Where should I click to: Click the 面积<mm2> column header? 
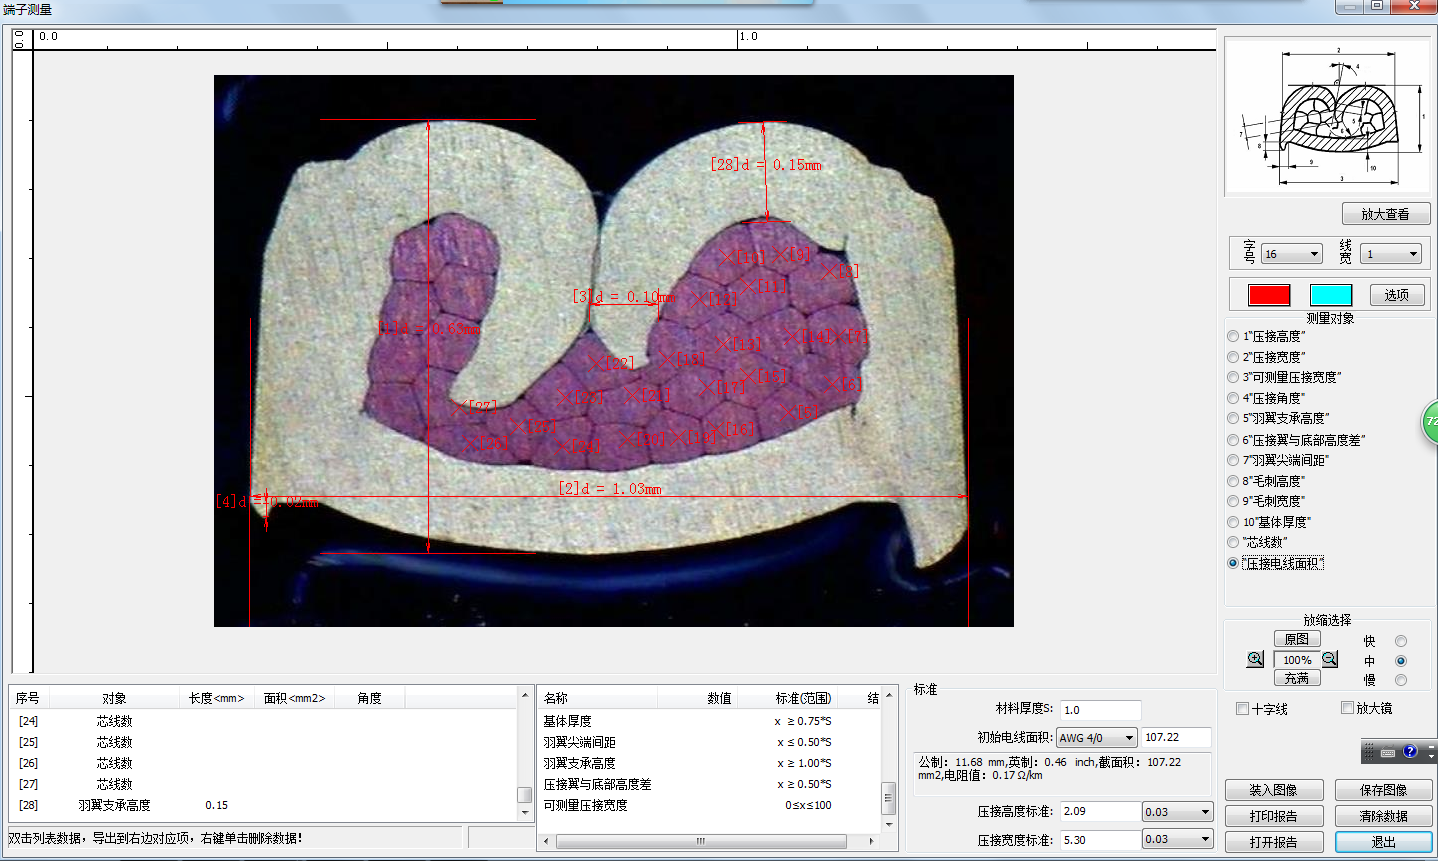tap(294, 698)
